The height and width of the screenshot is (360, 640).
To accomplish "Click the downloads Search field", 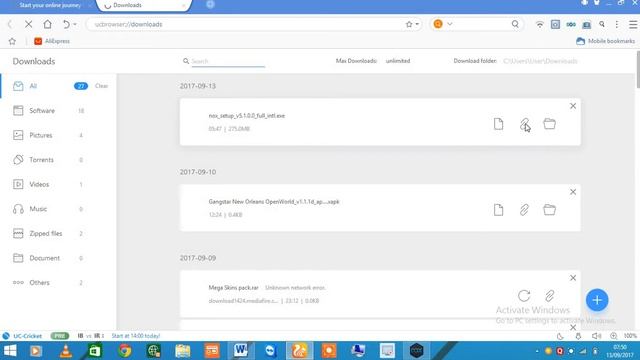I will coord(228,61).
